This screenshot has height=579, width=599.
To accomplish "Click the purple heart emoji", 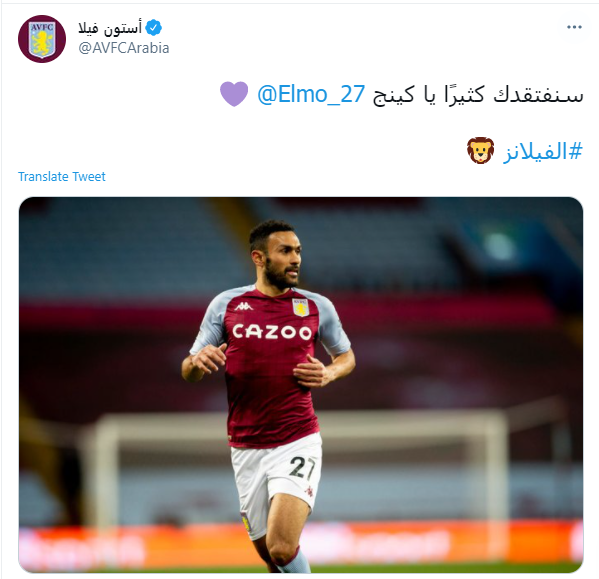I will 234,94.
